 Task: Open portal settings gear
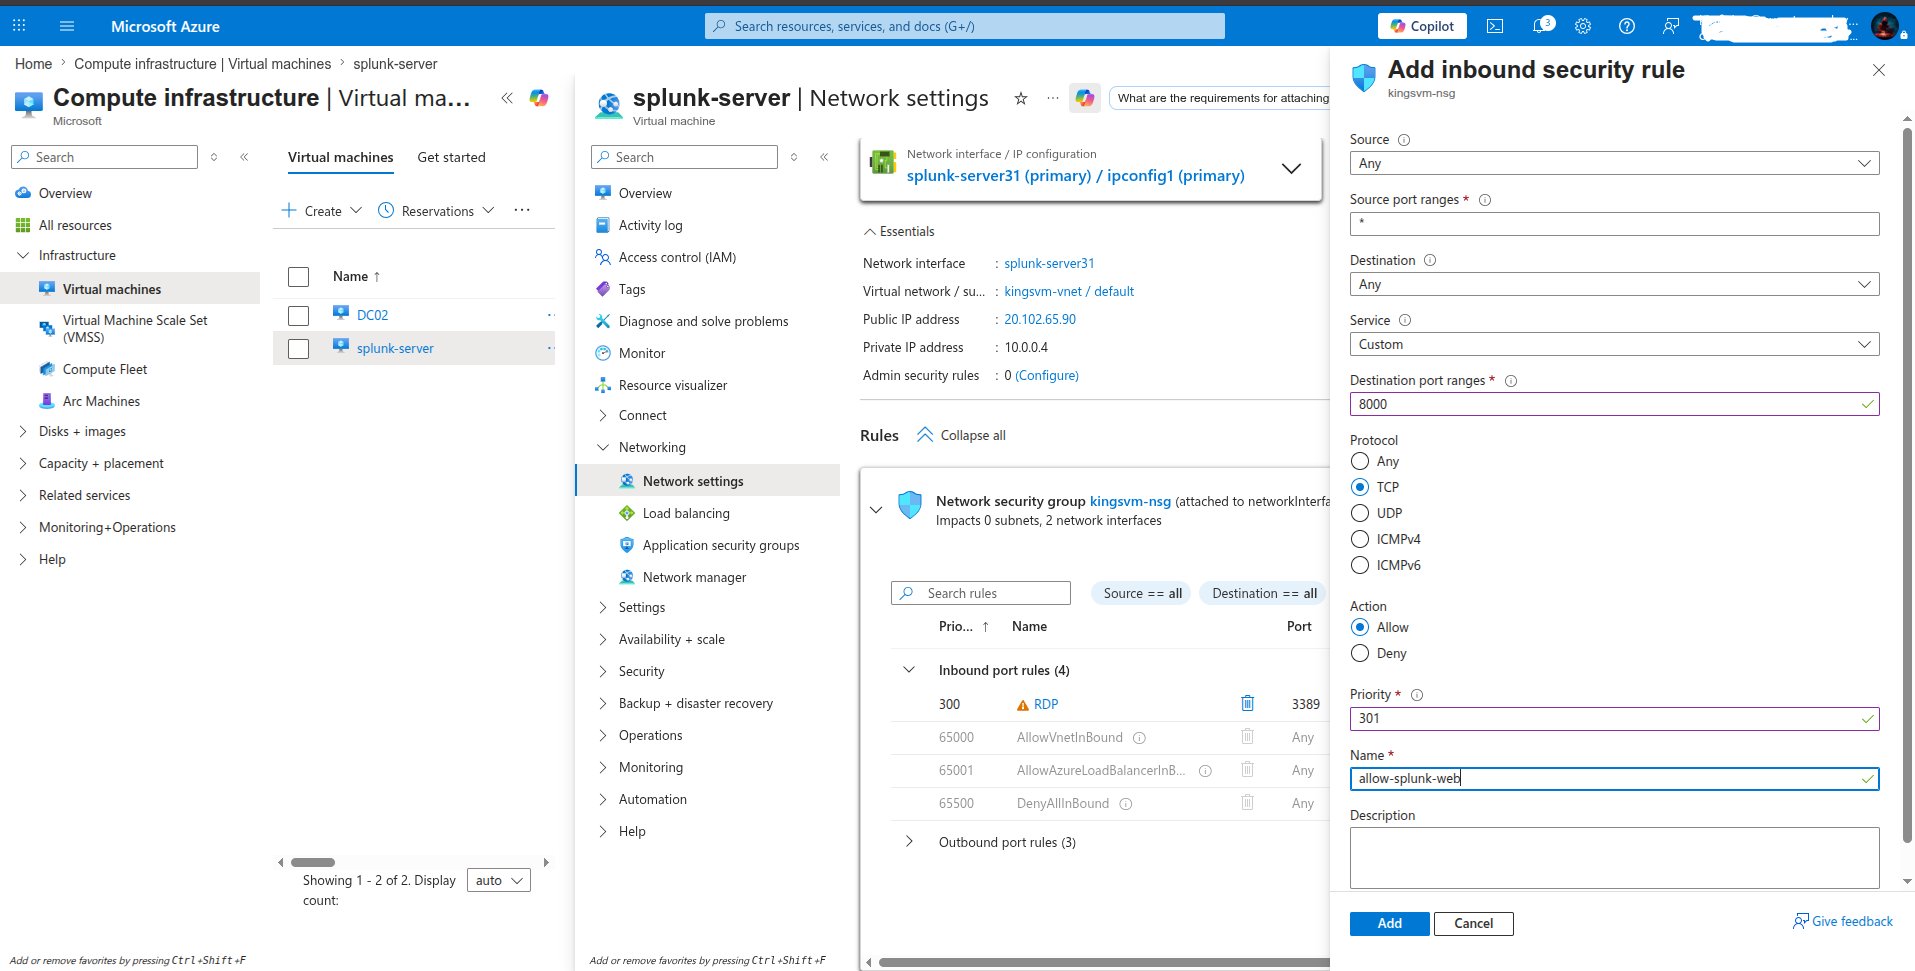[1583, 26]
